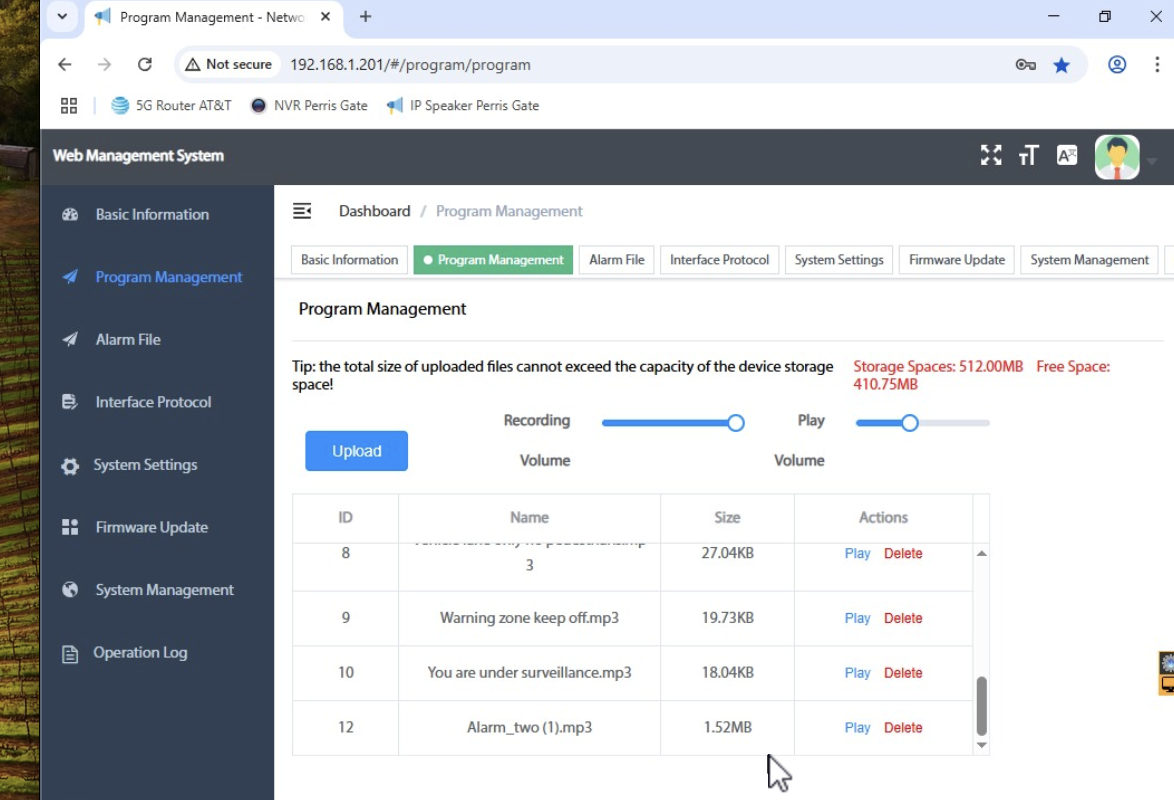Expand the user avatar dropdown arrow
The image size is (1174, 800).
point(1152,160)
